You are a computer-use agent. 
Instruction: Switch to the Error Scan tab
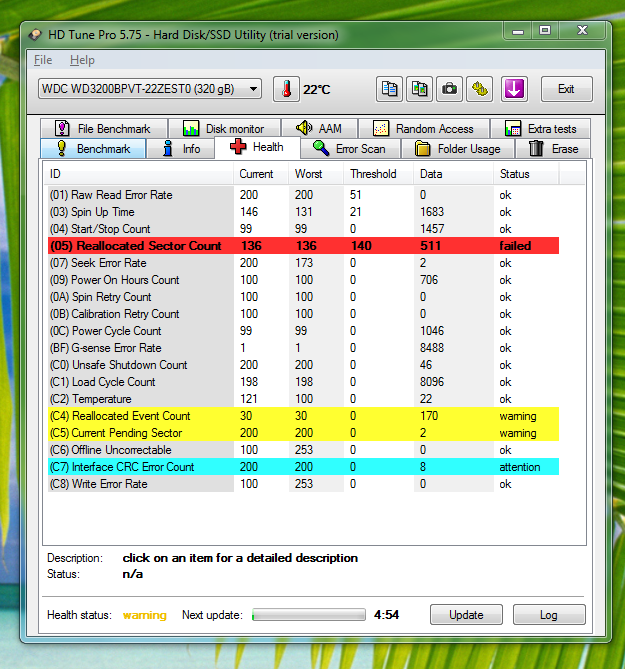tap(350, 148)
